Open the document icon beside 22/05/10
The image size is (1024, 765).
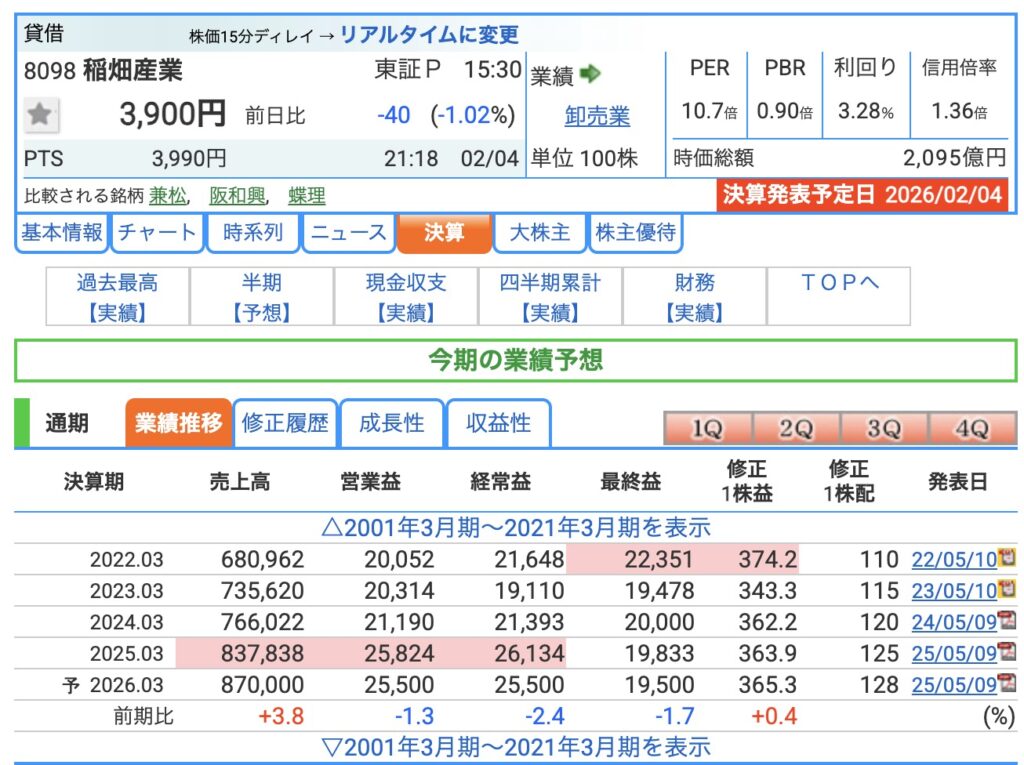pos(1007,559)
